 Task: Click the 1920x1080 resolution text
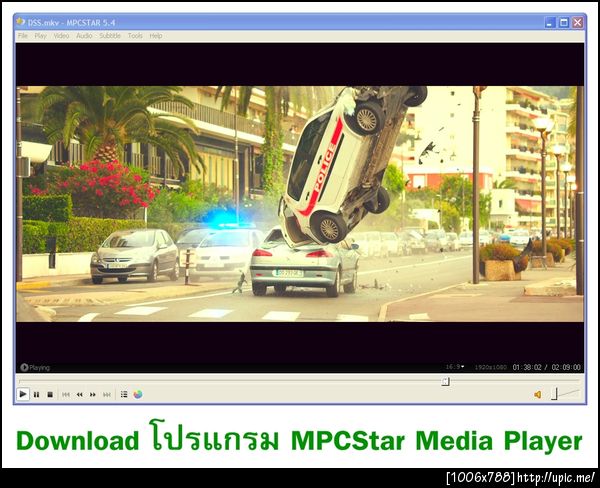point(491,367)
